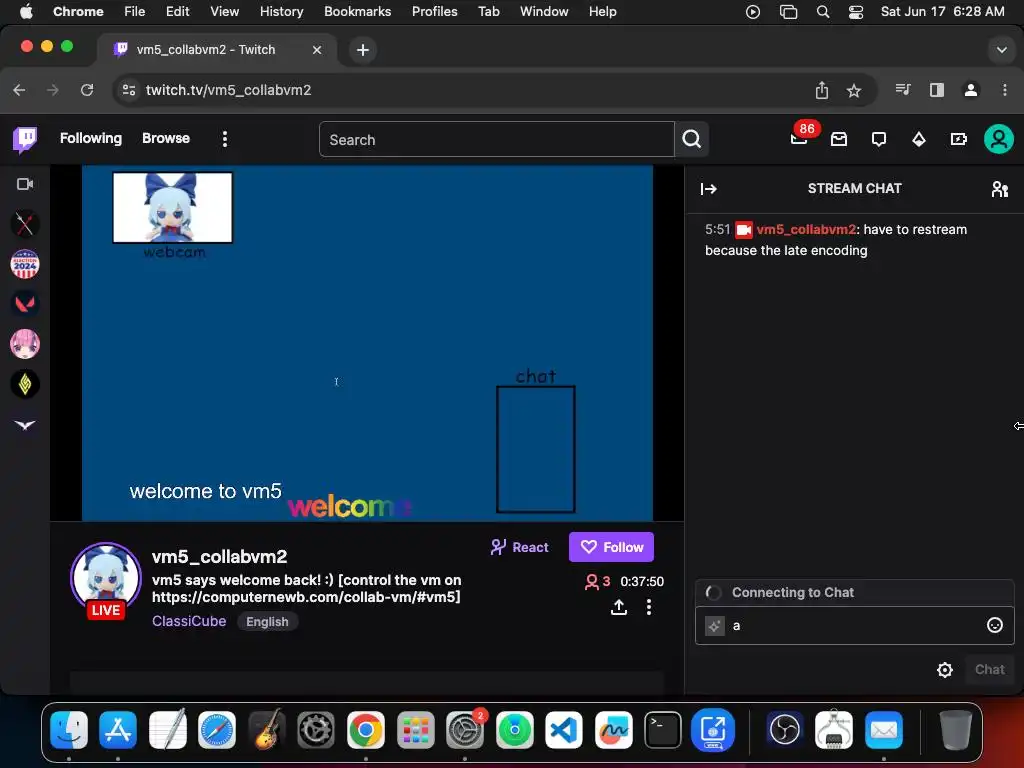Follow the vm5_collabvm2 channel
The image size is (1024, 768).
point(611,547)
